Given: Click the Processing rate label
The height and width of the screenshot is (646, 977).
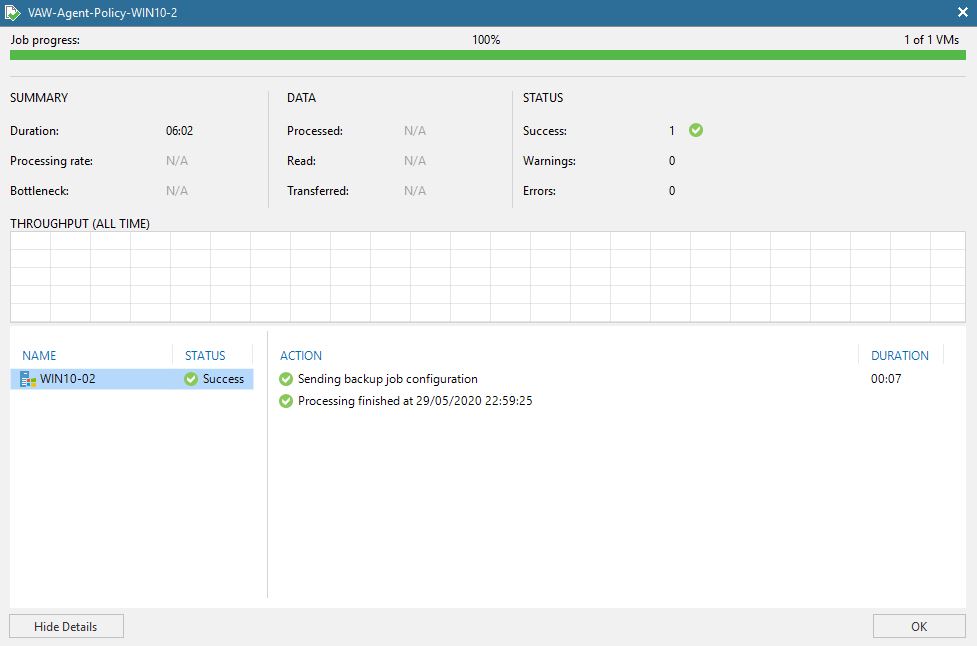Looking at the screenshot, I should click(52, 161).
